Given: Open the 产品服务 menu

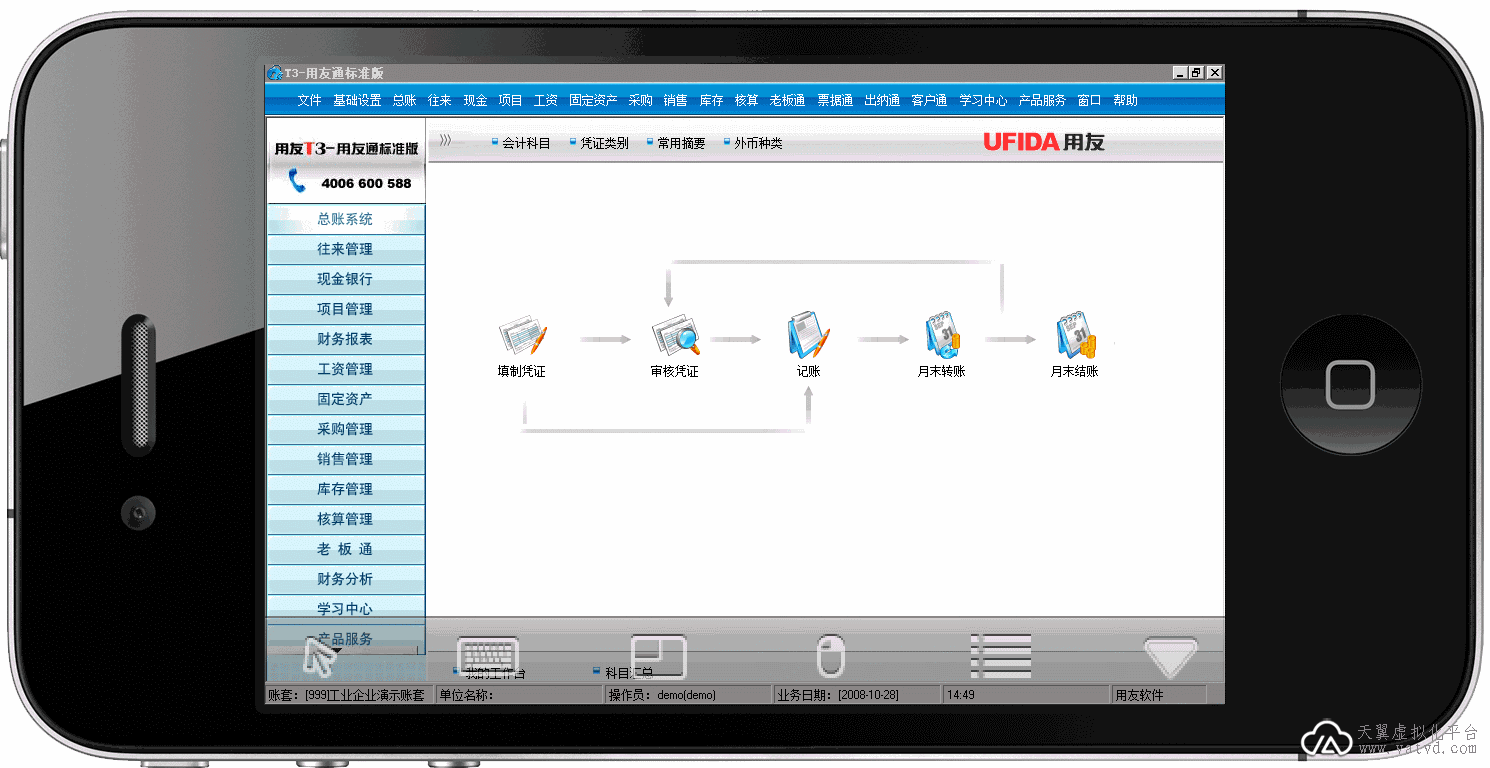Looking at the screenshot, I should [1042, 100].
